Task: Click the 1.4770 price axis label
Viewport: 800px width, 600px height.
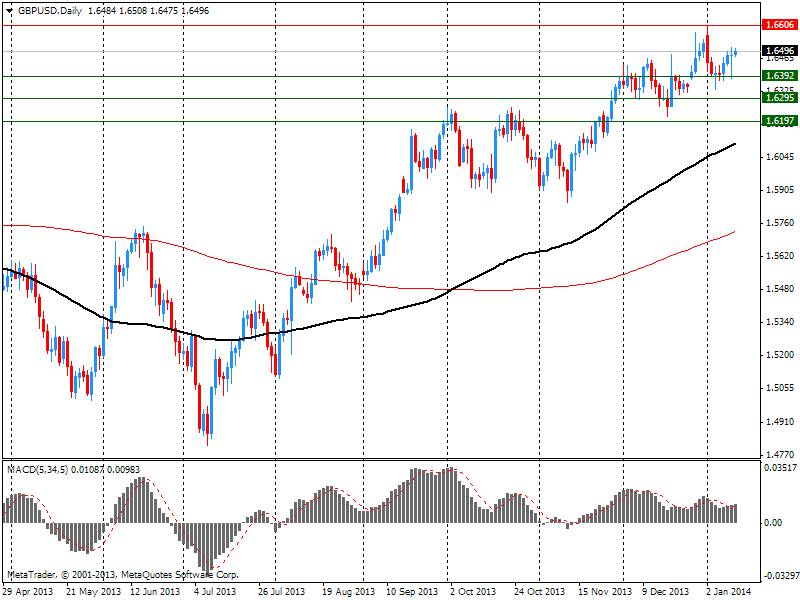Action: [780, 454]
